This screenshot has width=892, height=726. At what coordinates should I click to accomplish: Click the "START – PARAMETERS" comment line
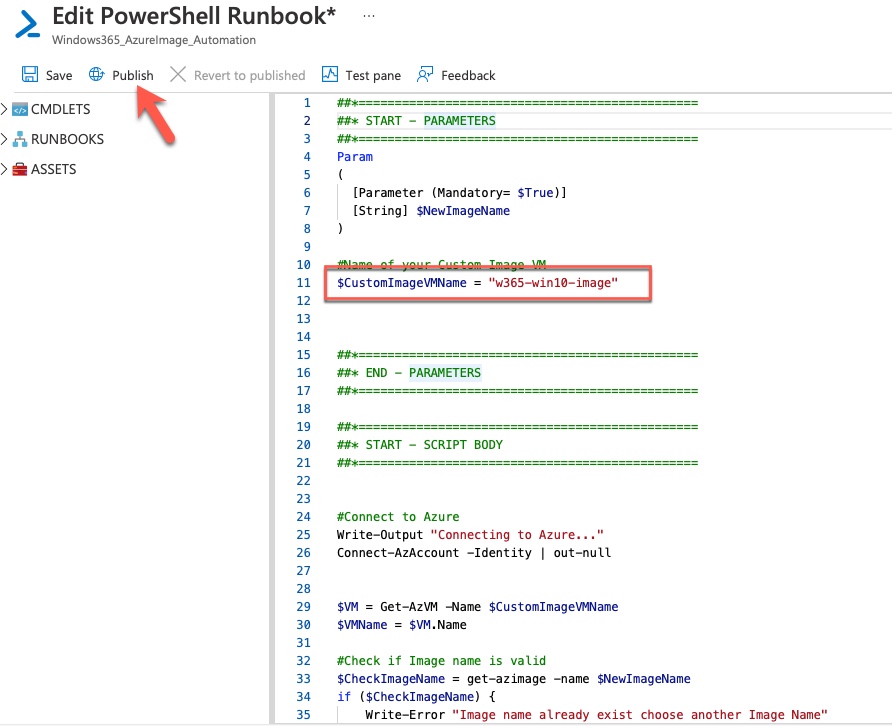click(416, 121)
